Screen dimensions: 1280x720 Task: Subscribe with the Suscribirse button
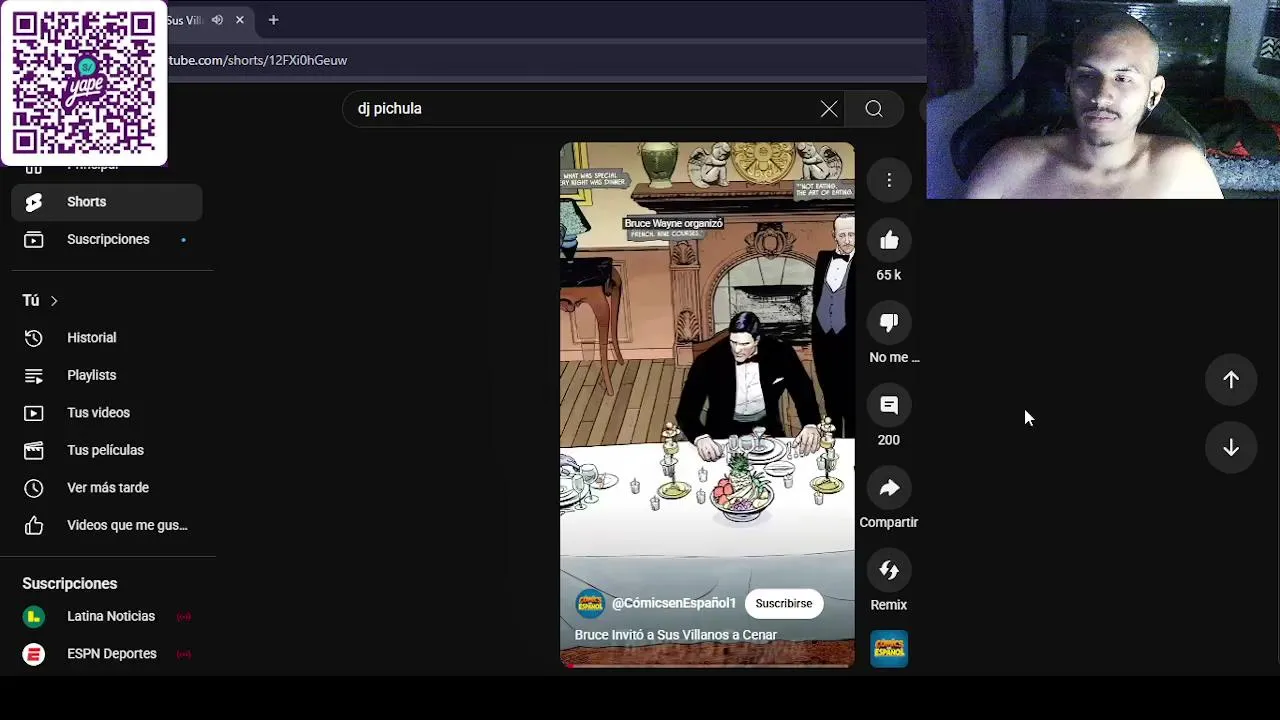pos(784,604)
